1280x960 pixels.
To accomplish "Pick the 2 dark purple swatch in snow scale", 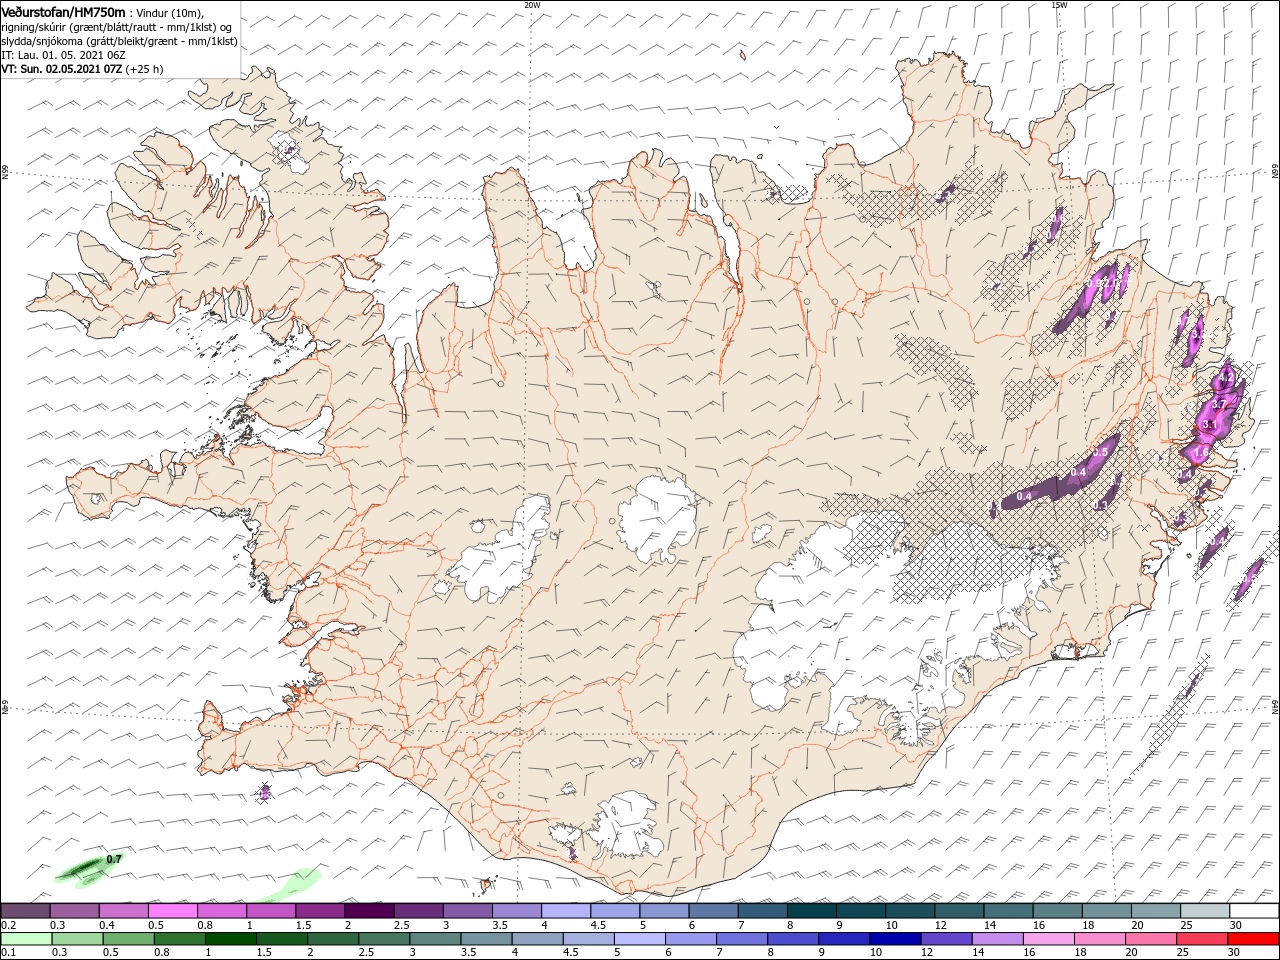I will point(369,910).
